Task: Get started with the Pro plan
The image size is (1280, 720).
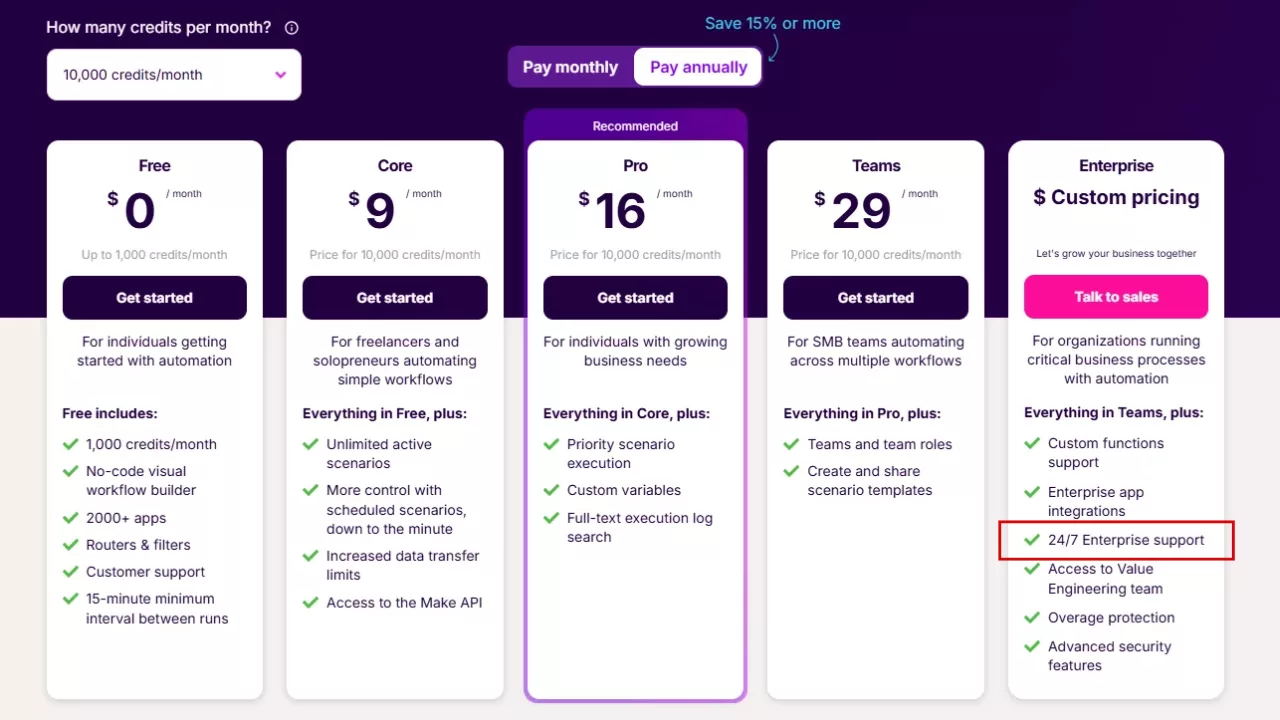Action: (635, 298)
